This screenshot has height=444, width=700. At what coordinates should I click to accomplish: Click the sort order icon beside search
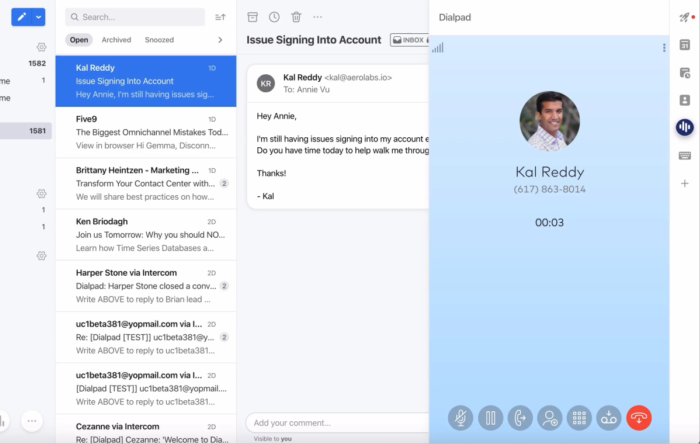pyautogui.click(x=220, y=17)
